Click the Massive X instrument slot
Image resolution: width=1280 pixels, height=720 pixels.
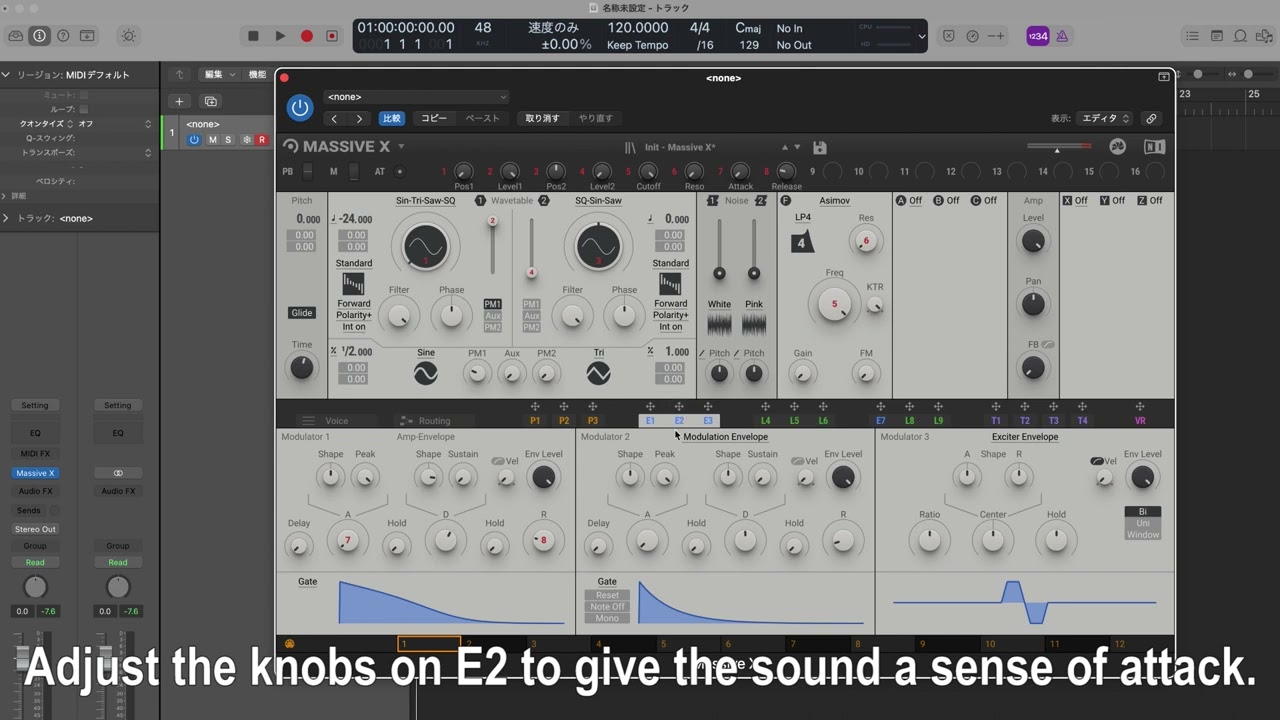coord(35,473)
